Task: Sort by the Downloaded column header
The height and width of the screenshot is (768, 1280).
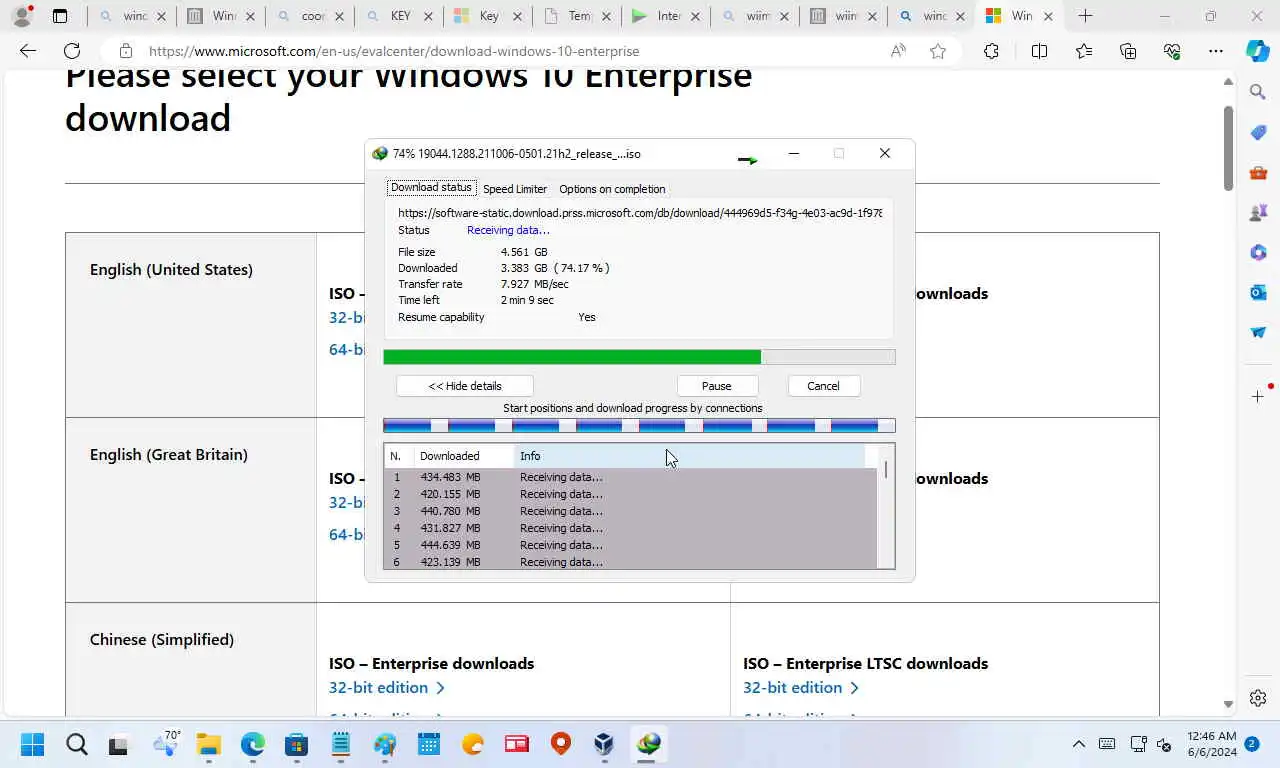Action: [x=464, y=456]
